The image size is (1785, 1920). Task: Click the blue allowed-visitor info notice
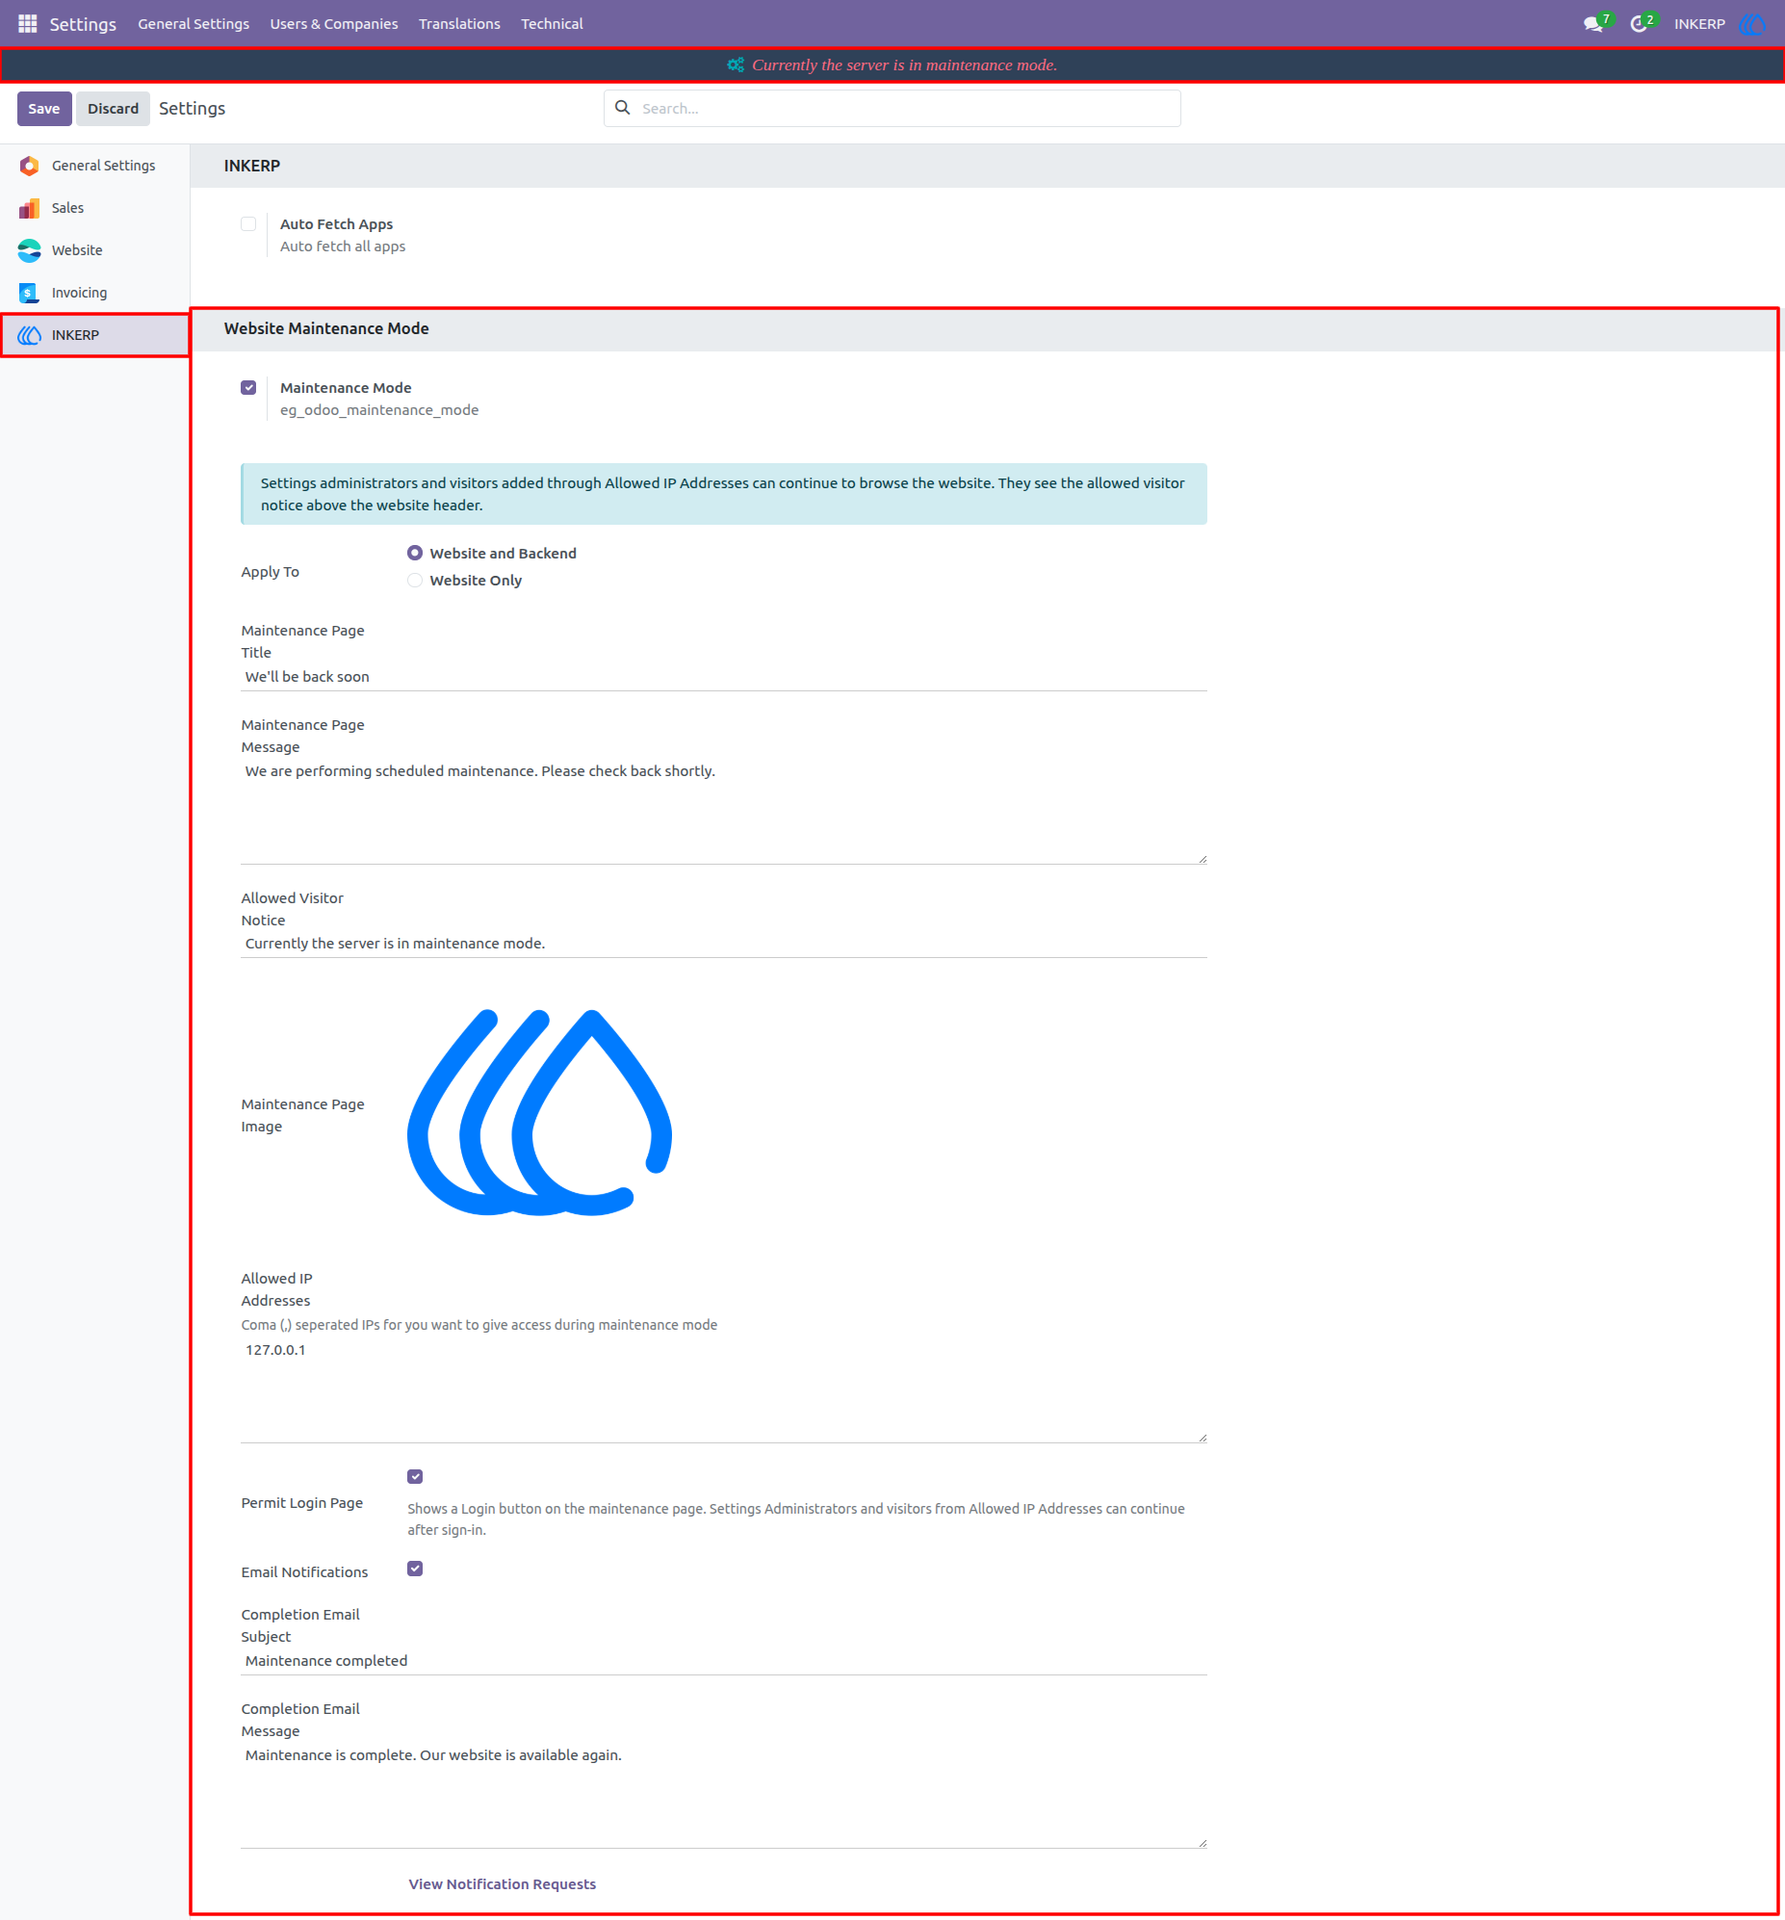724,494
